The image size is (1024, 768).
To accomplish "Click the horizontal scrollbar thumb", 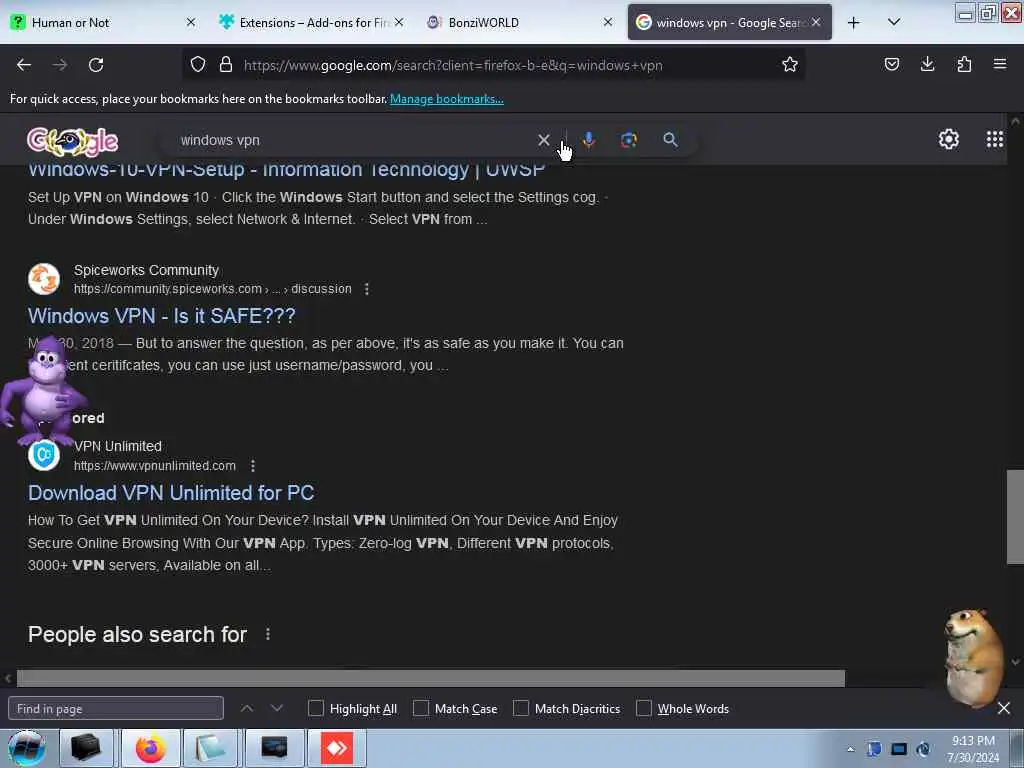I will (x=430, y=678).
